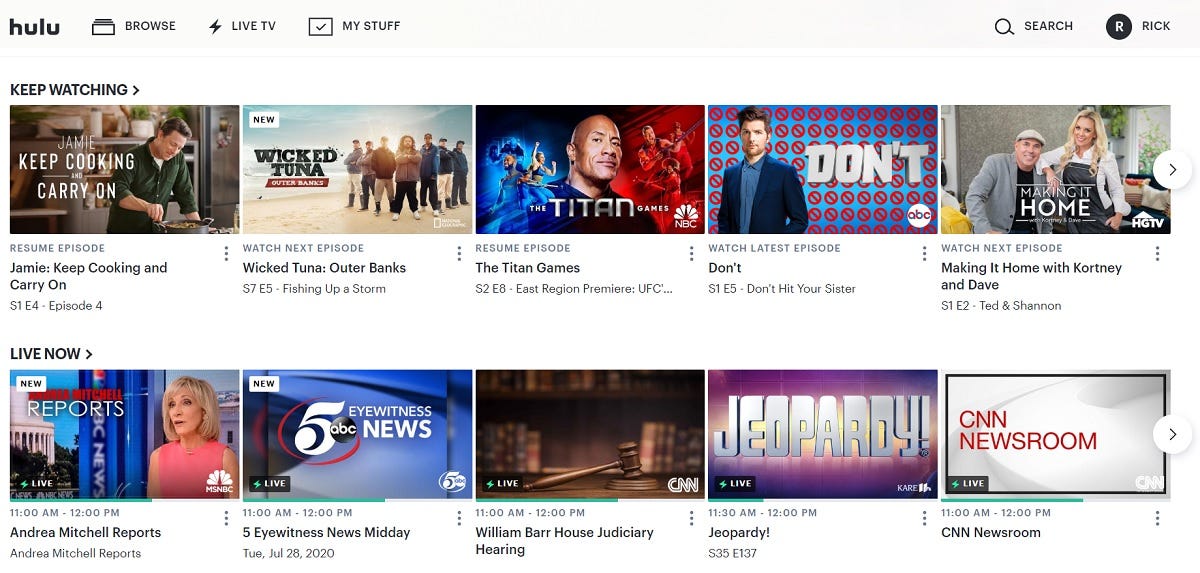This screenshot has height=573, width=1200.
Task: Watch CNN Newsroom live thumbnail
Action: pos(1056,434)
